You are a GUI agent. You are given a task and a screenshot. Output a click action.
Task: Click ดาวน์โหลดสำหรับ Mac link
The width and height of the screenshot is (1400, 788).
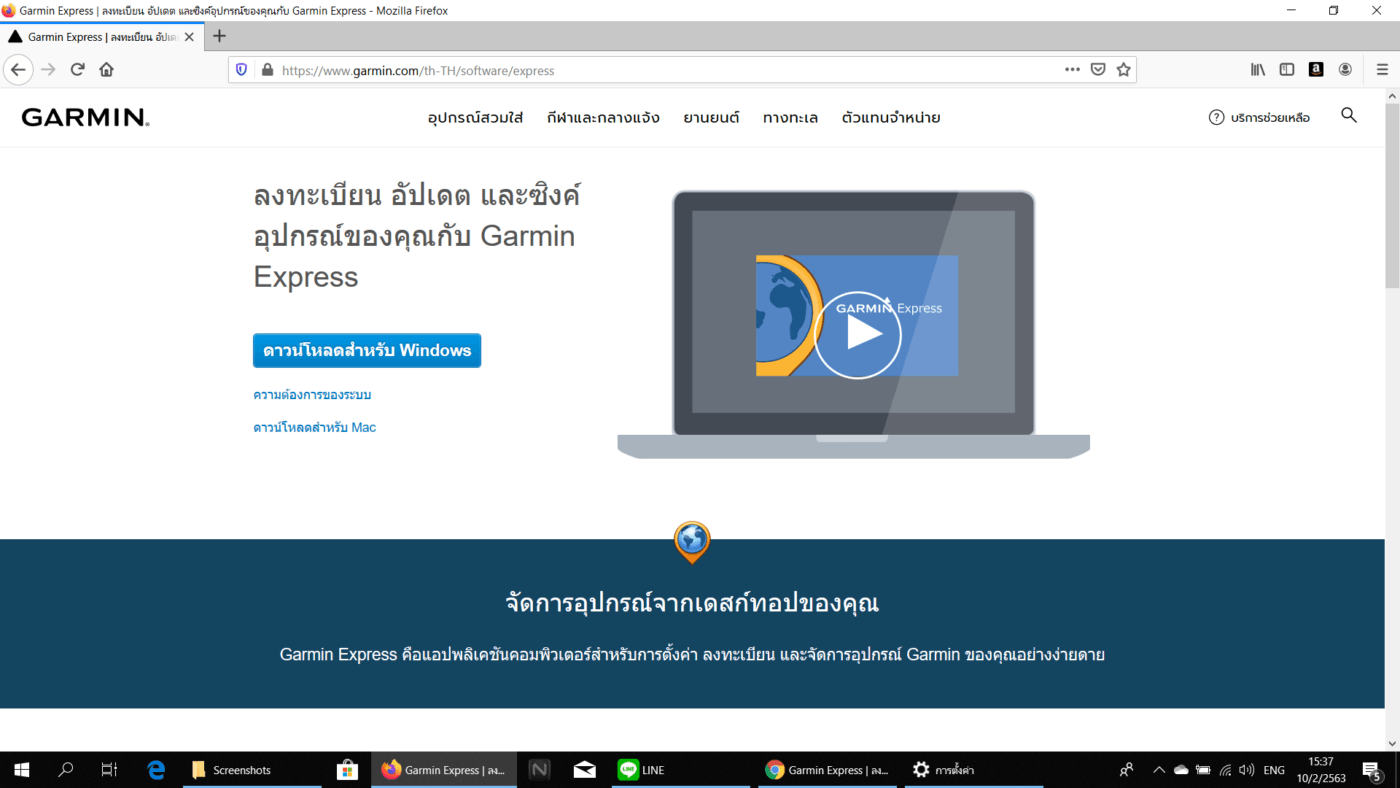coord(315,427)
